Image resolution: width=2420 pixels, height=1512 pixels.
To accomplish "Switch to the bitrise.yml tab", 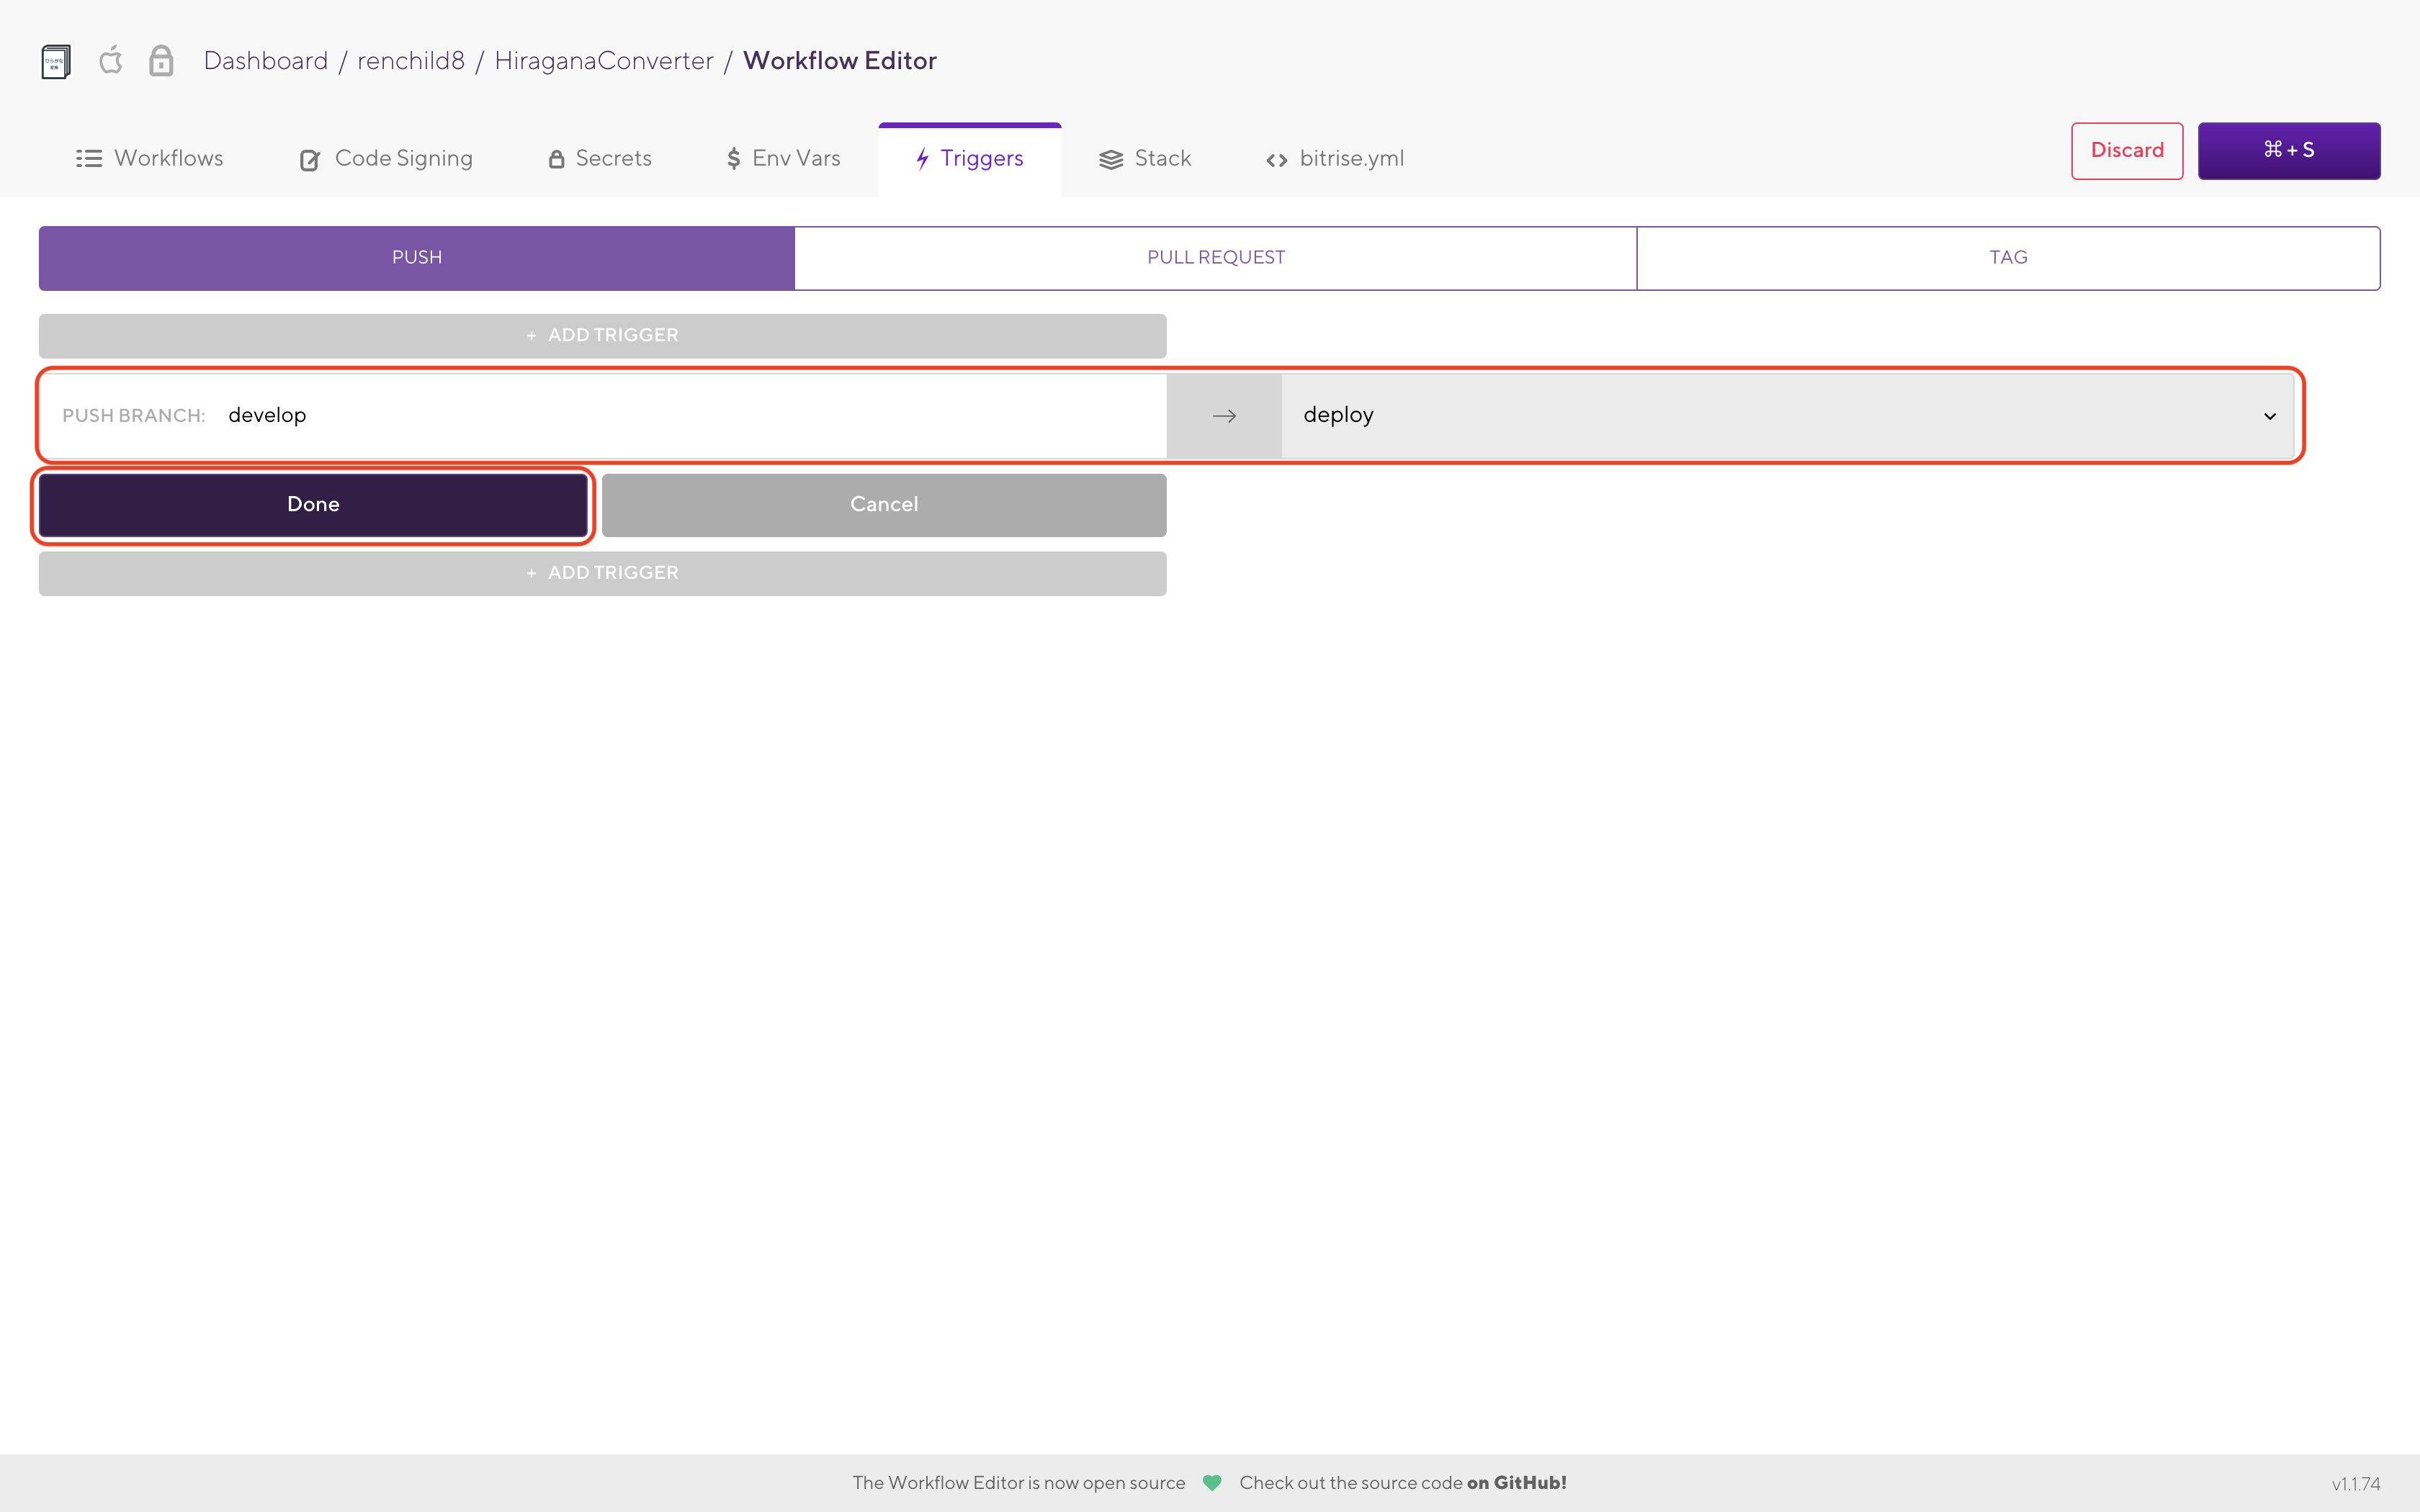I will pos(1335,159).
